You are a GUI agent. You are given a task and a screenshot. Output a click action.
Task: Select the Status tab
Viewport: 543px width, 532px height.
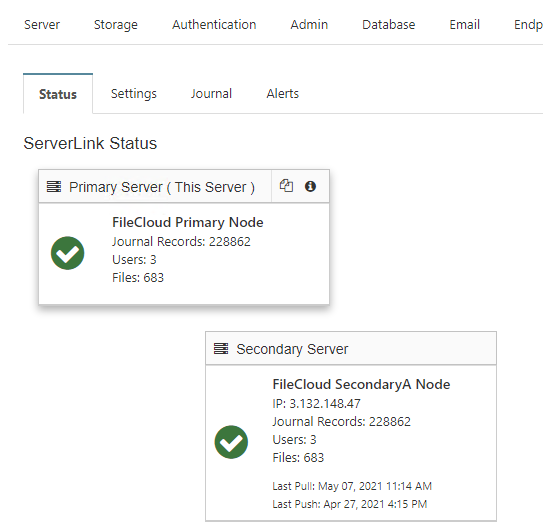point(58,94)
